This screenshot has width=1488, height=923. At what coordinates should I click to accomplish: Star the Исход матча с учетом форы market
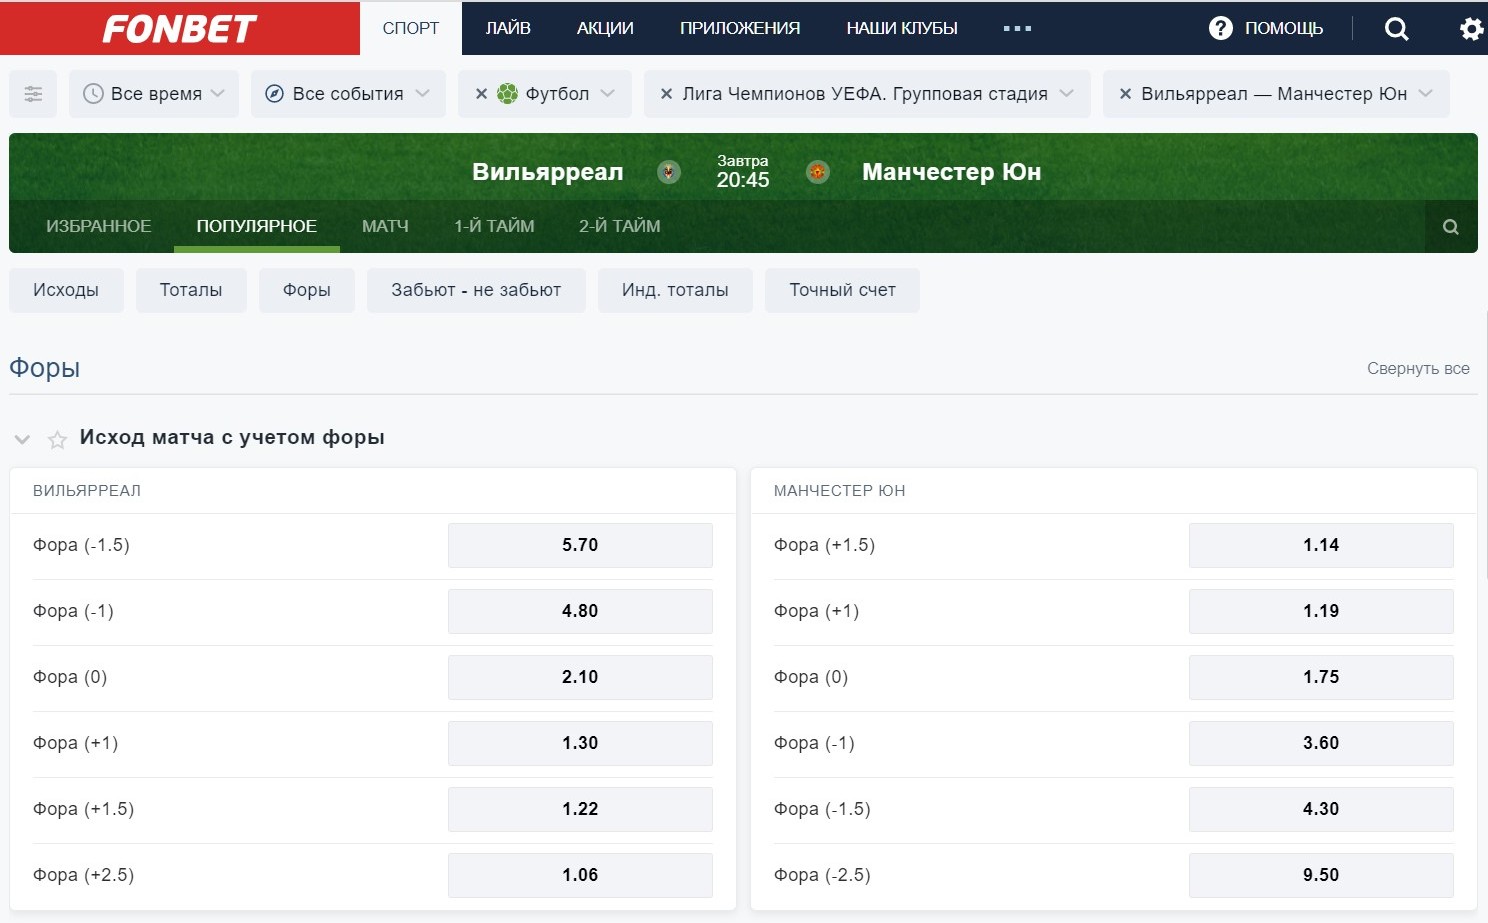tap(57, 439)
